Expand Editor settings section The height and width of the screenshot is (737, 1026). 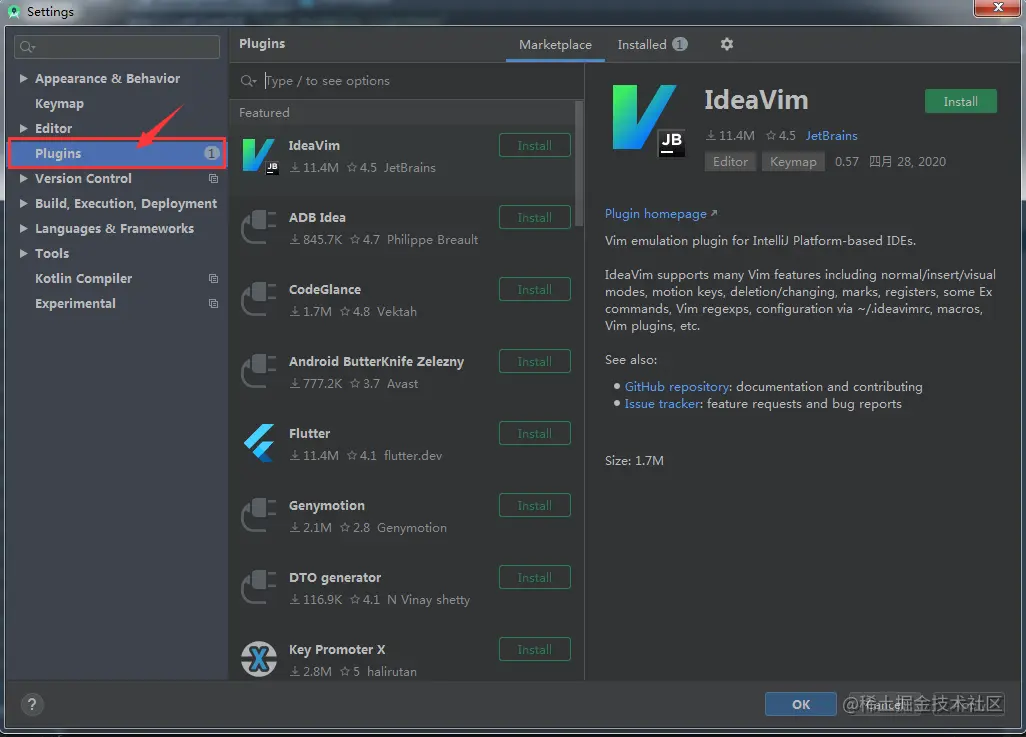coord(24,128)
